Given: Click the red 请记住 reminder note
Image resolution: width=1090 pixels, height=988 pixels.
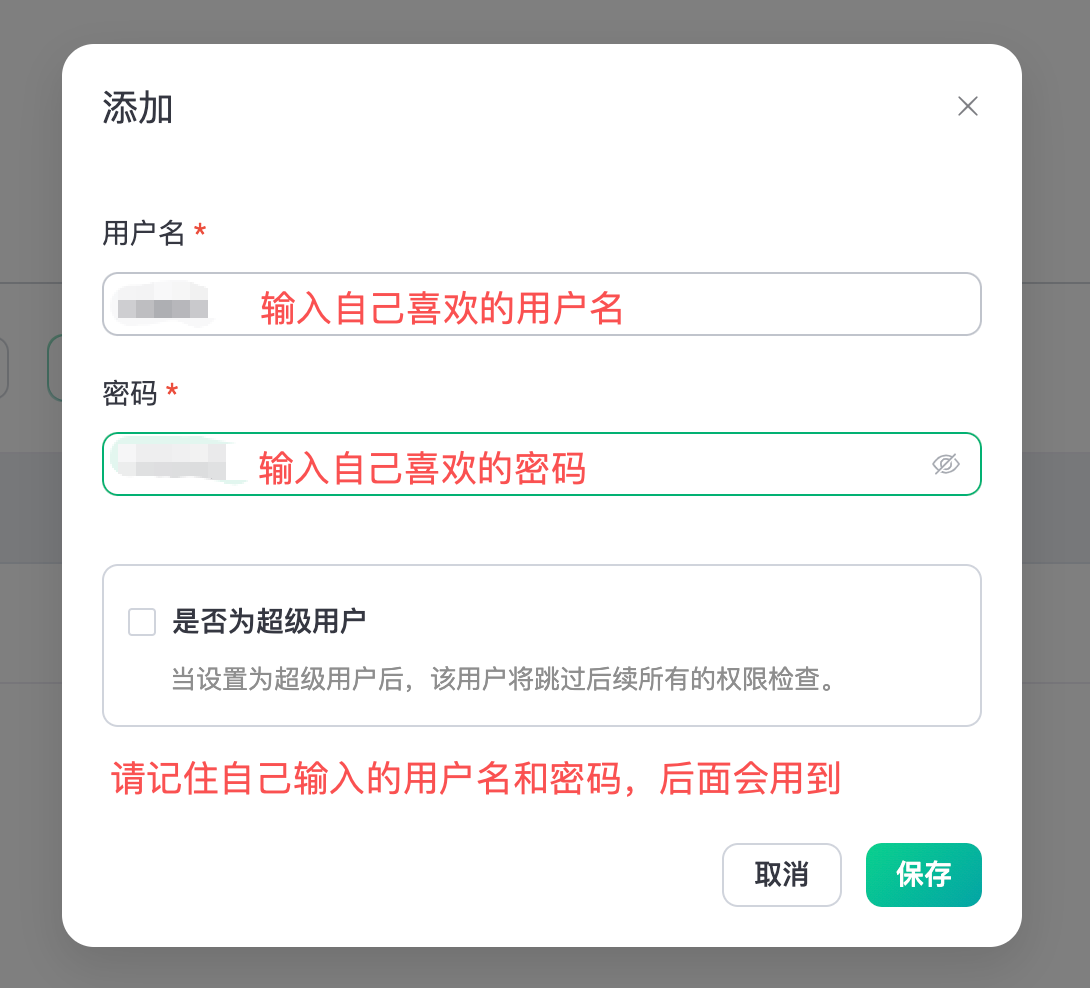Looking at the screenshot, I should click(475, 779).
